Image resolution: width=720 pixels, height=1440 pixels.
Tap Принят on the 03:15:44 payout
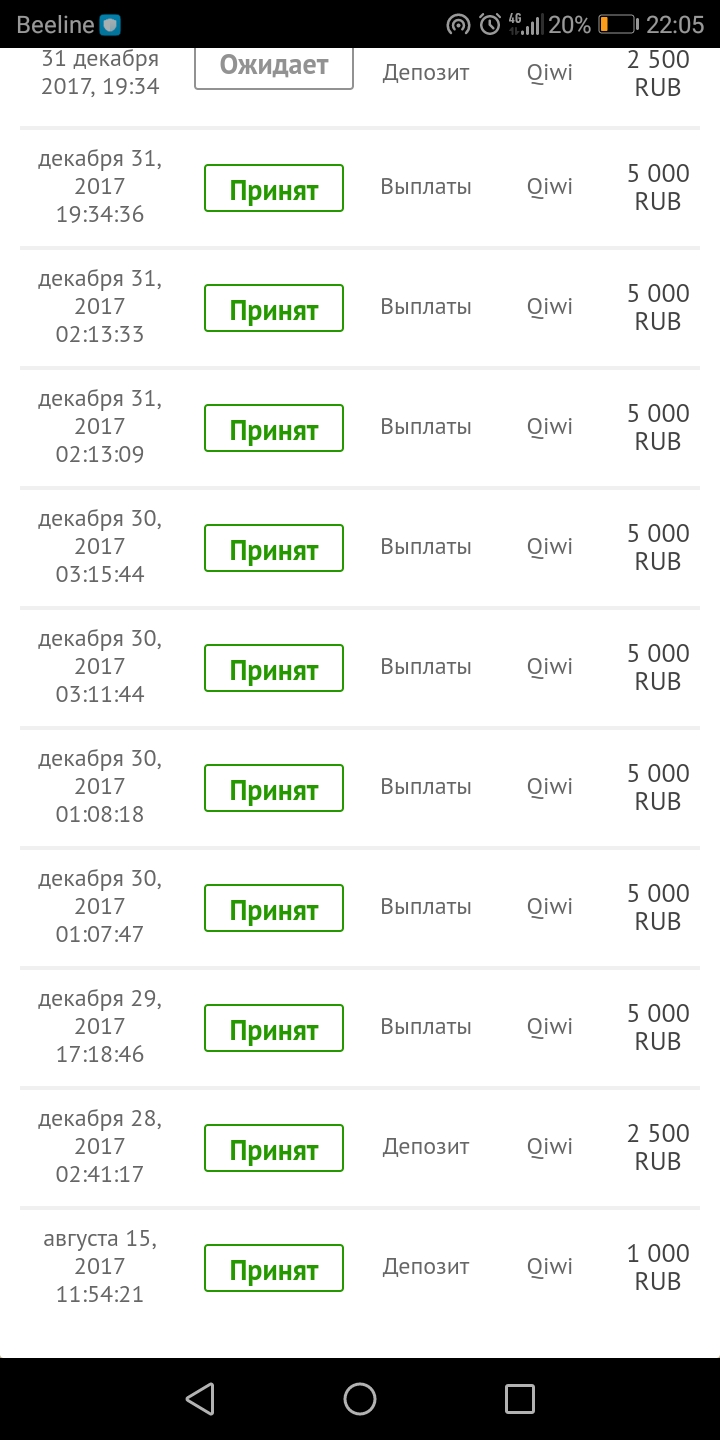[274, 548]
